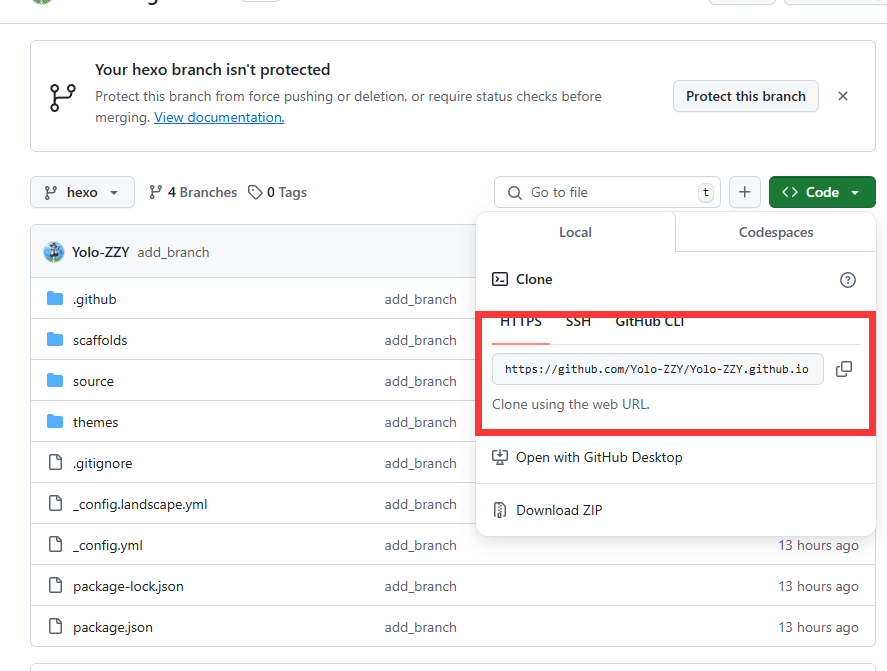Screen dimensions: 887x671
Task: Click the Download ZIP icon
Action: click(x=500, y=510)
